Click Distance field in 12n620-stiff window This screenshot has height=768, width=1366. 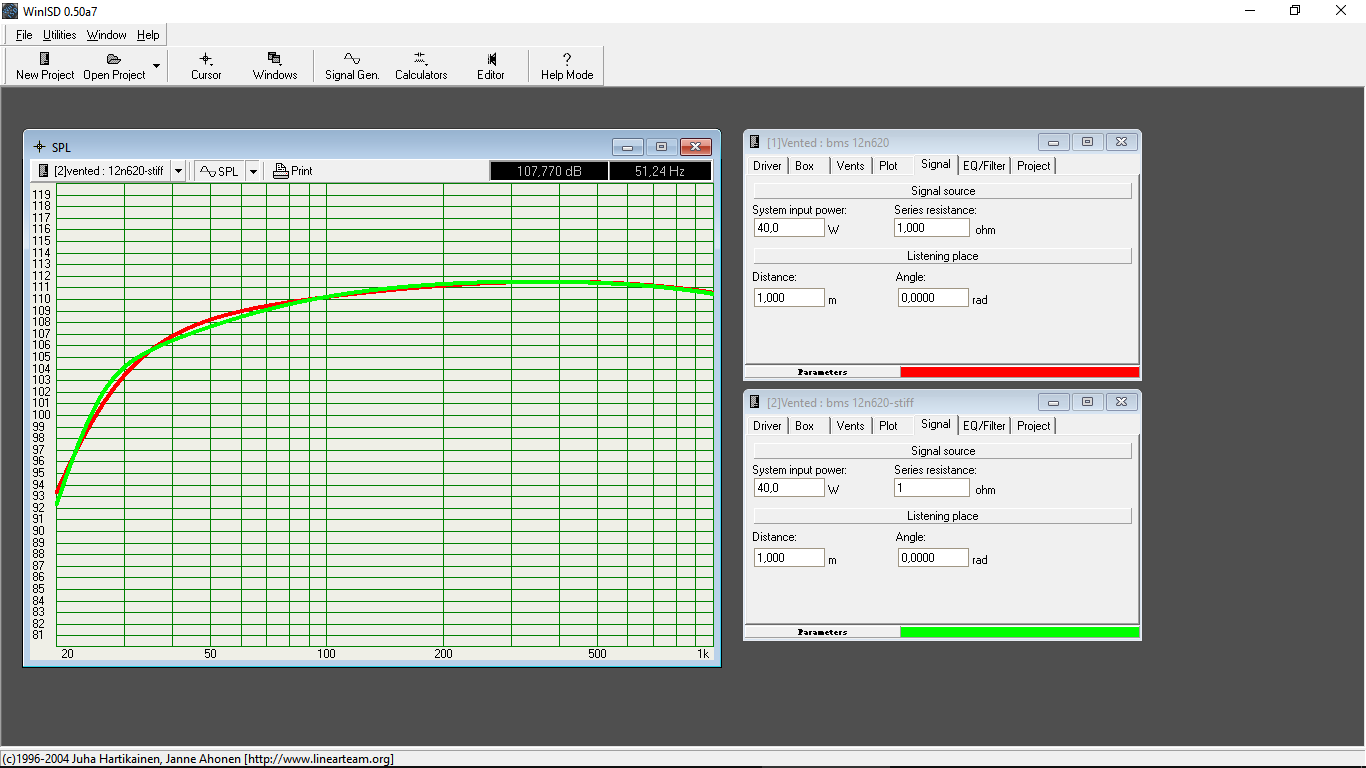click(x=789, y=558)
